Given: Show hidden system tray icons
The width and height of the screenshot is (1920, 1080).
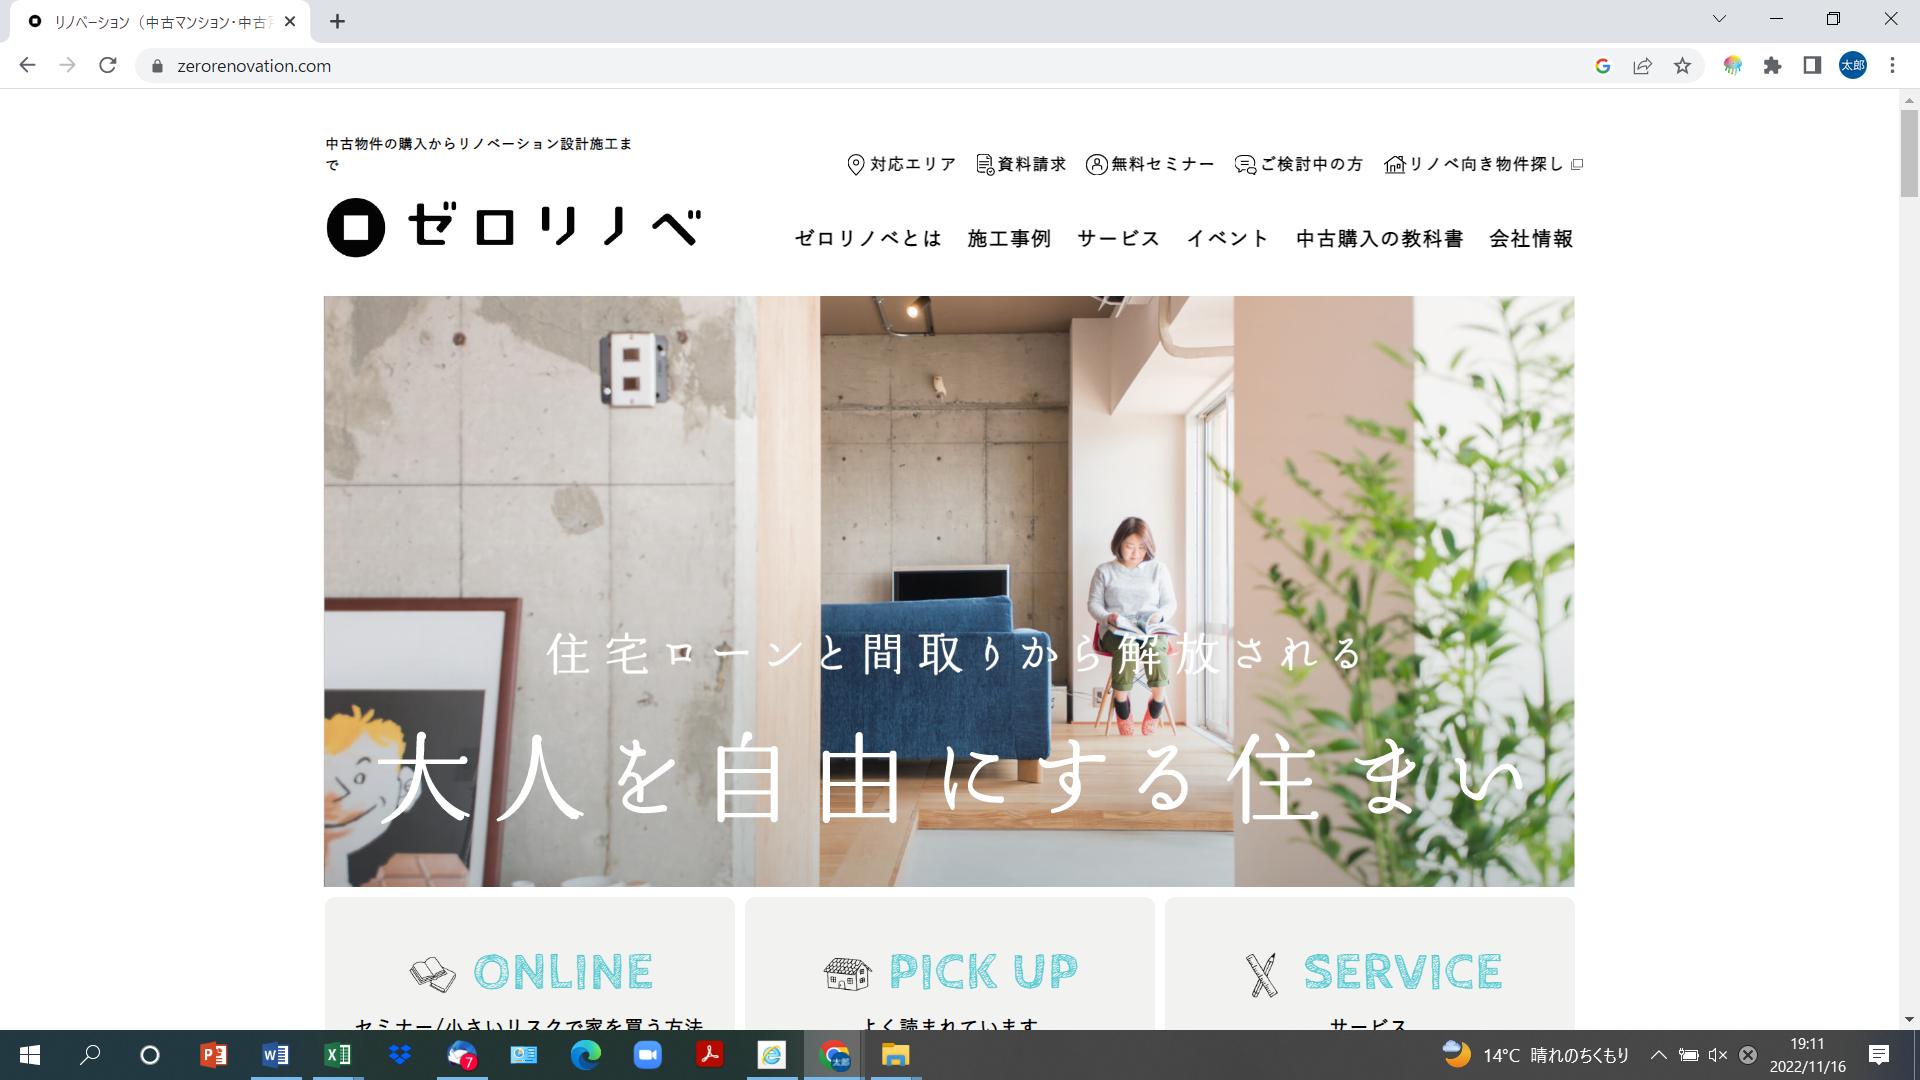Looking at the screenshot, I should coord(1658,1055).
